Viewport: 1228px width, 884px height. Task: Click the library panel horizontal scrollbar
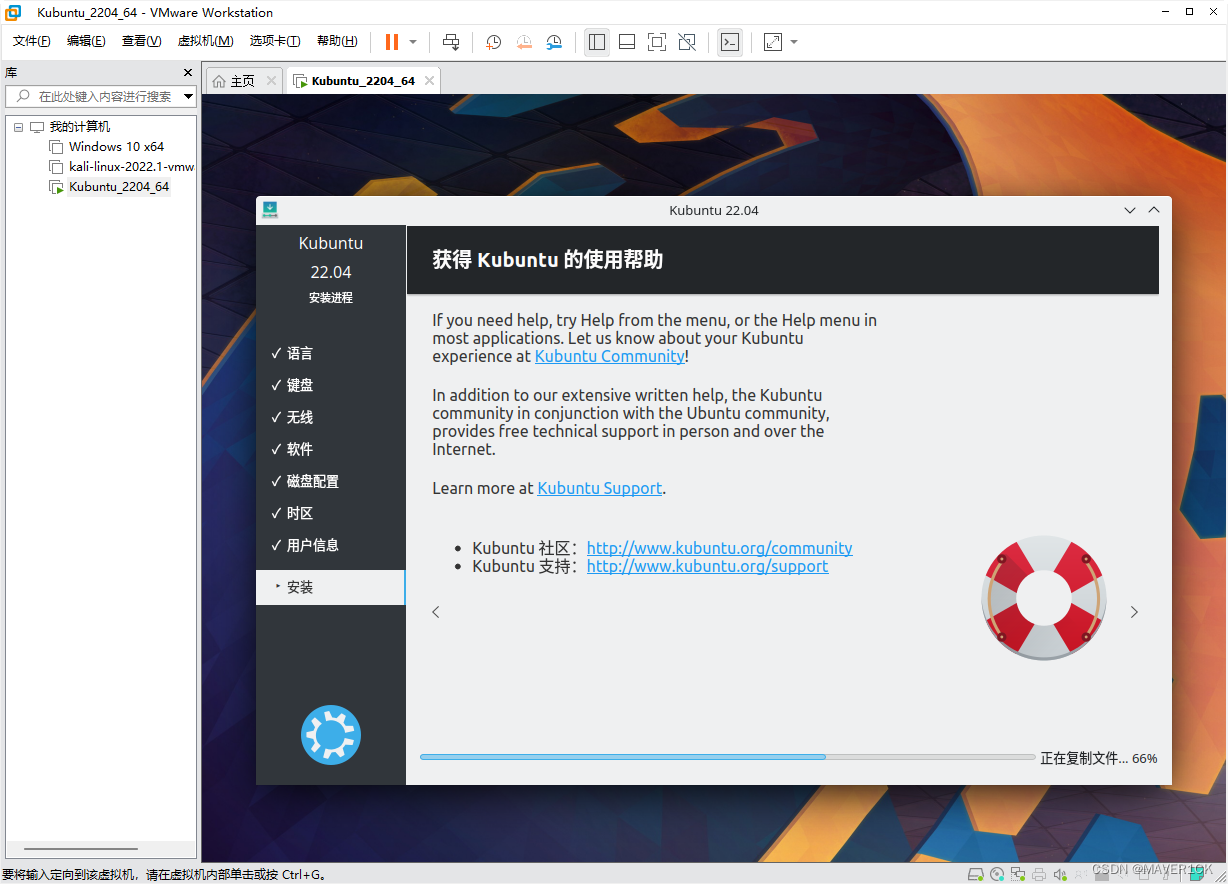(80, 848)
